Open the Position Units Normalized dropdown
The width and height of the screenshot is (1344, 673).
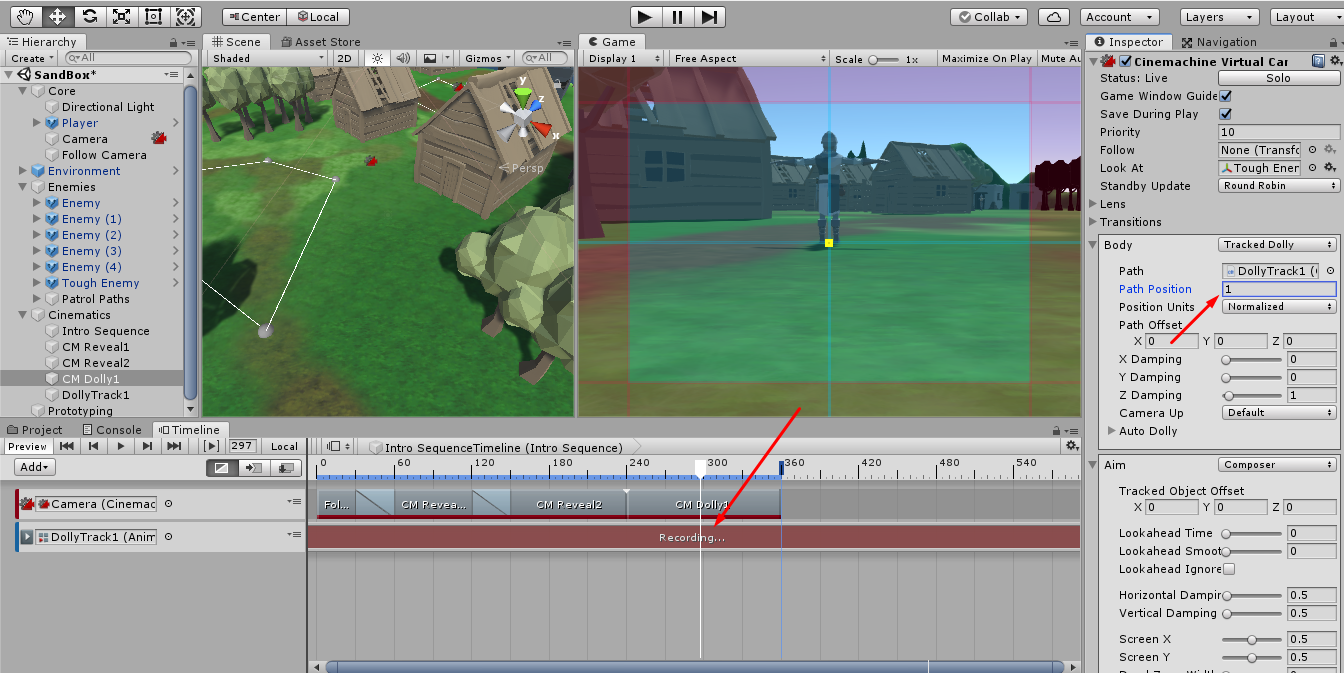1278,306
